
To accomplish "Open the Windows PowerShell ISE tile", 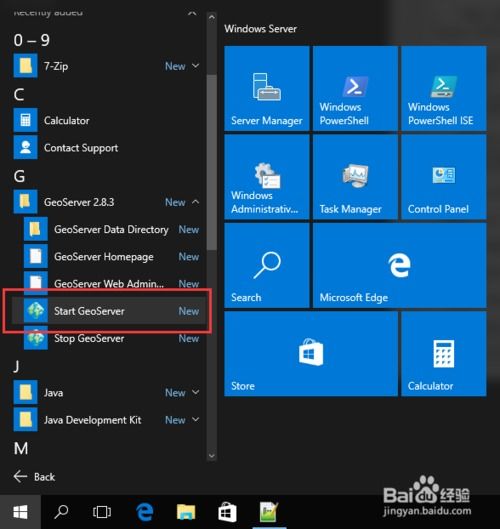I will pos(444,88).
